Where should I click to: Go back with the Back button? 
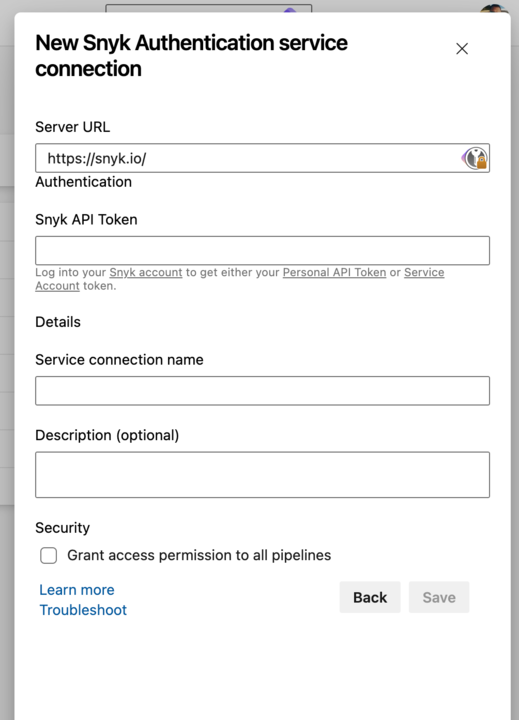[x=370, y=597]
